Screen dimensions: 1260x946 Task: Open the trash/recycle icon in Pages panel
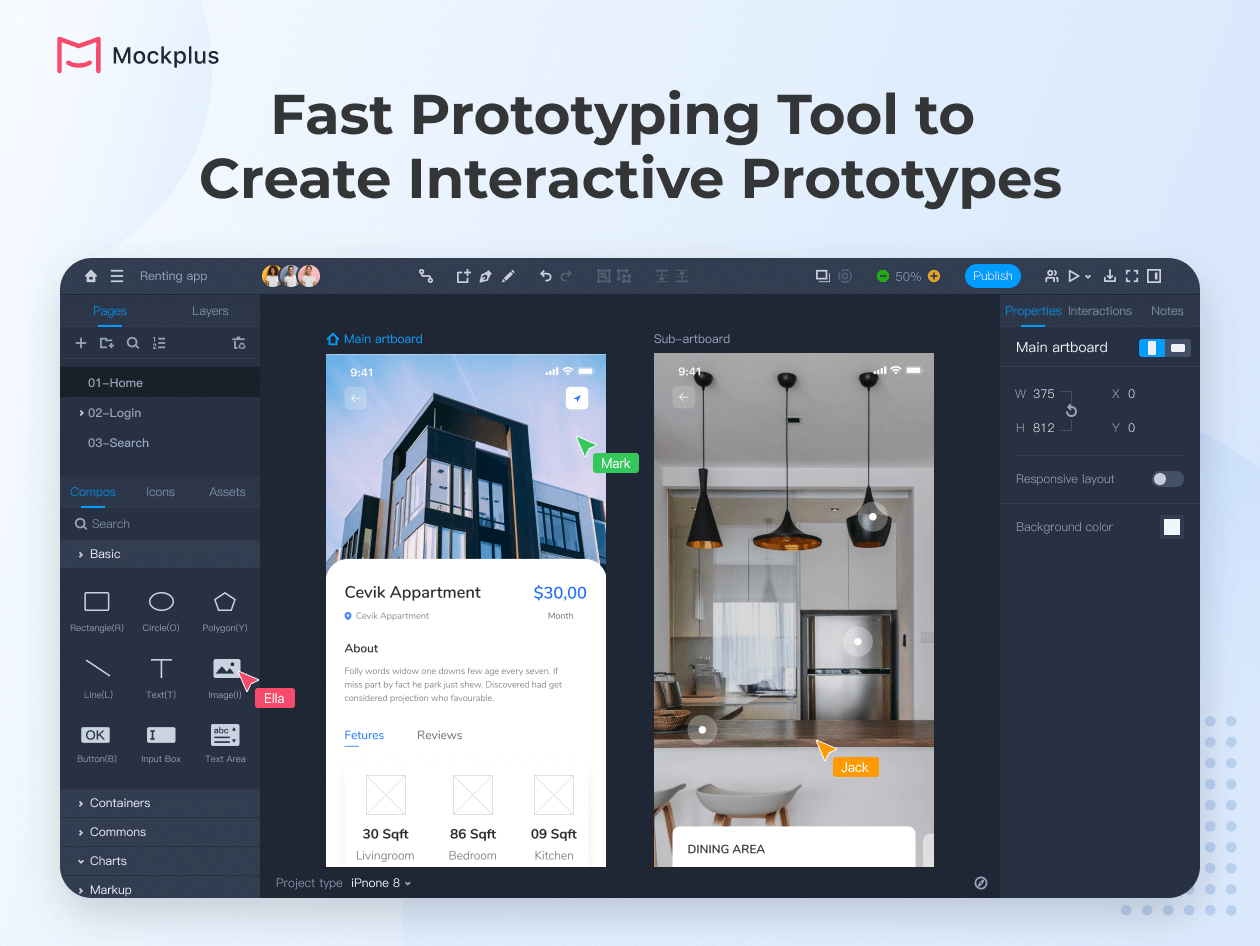coord(240,342)
